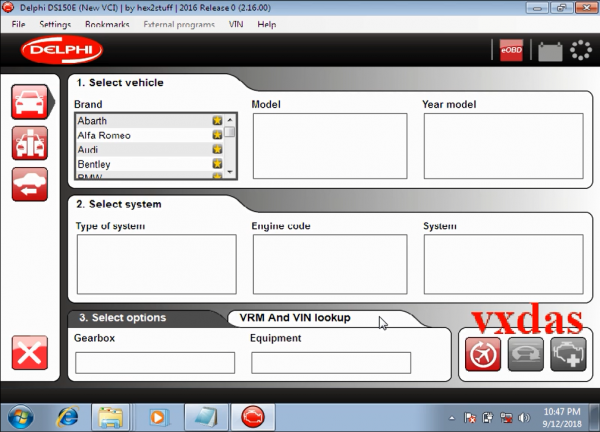
Task: Click the Type of system list box
Action: pyautogui.click(x=157, y=264)
